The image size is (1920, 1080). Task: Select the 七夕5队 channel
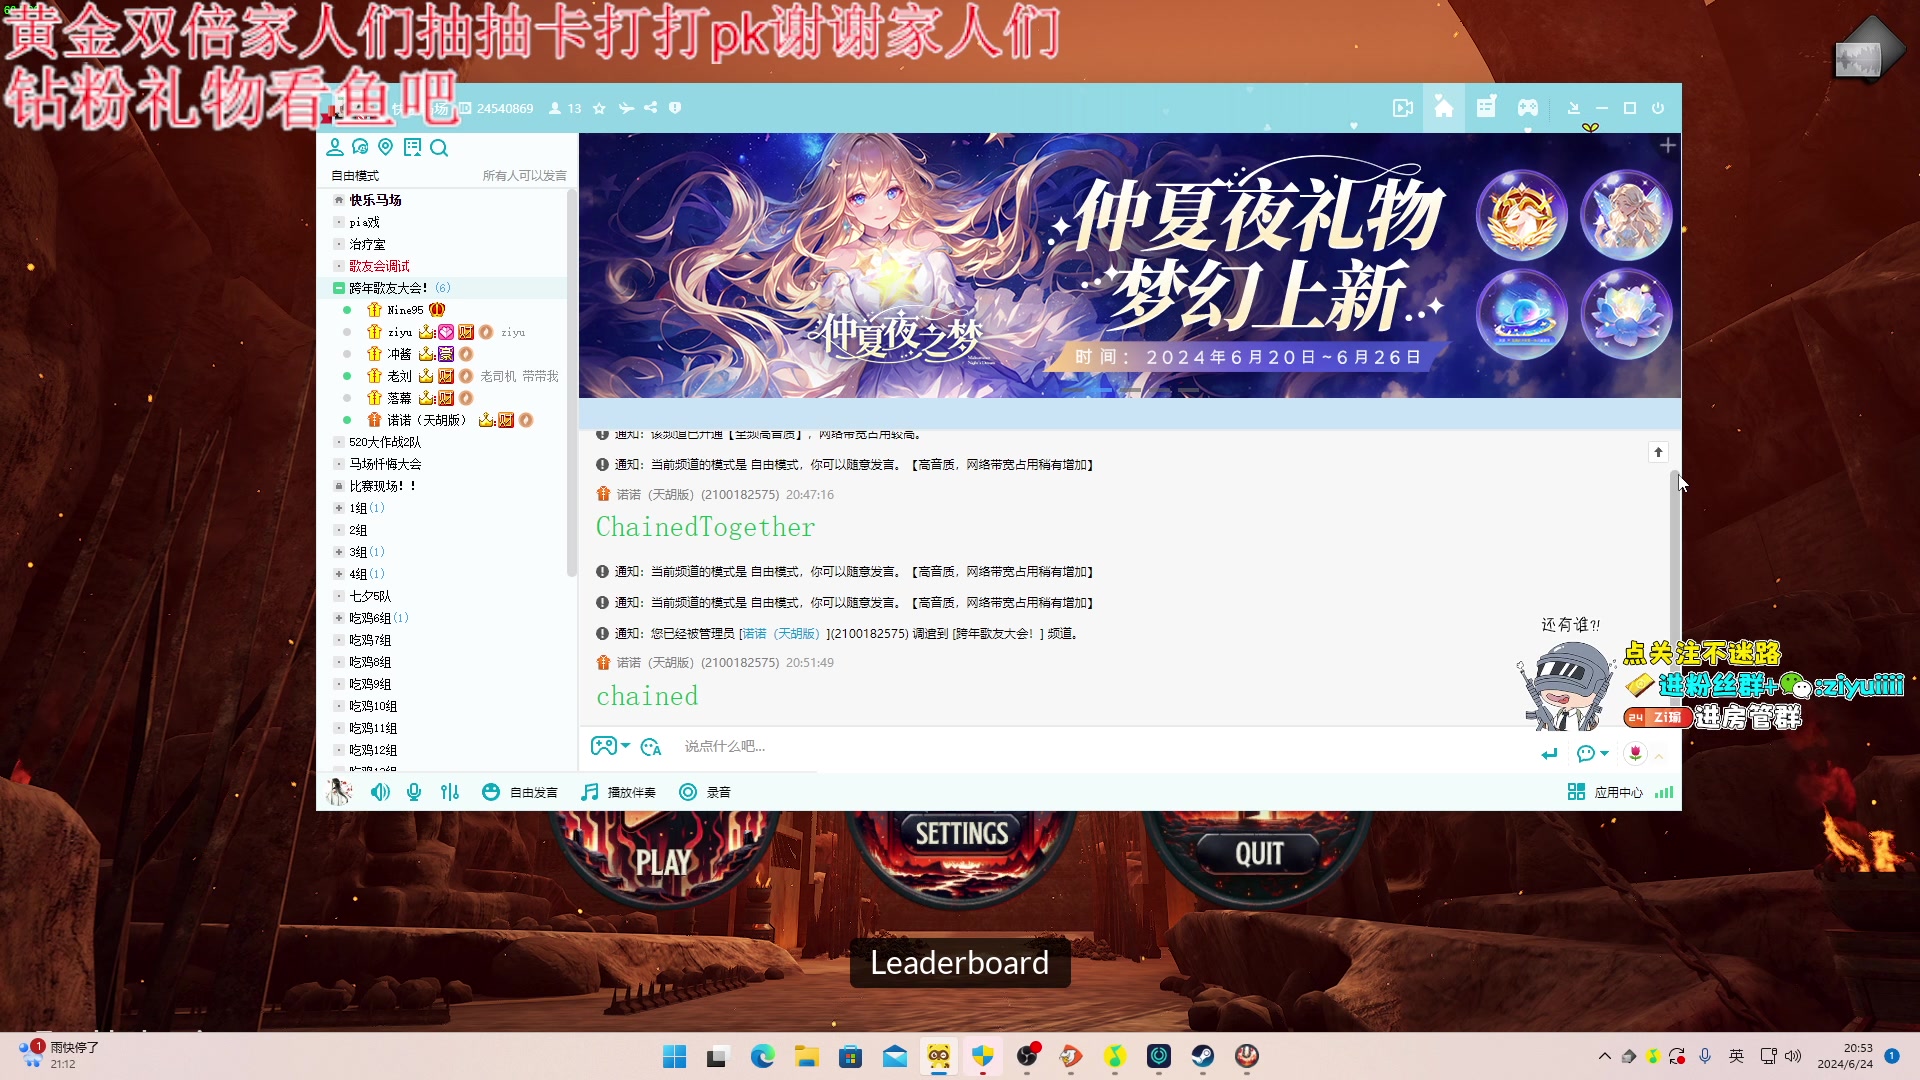pyautogui.click(x=370, y=596)
